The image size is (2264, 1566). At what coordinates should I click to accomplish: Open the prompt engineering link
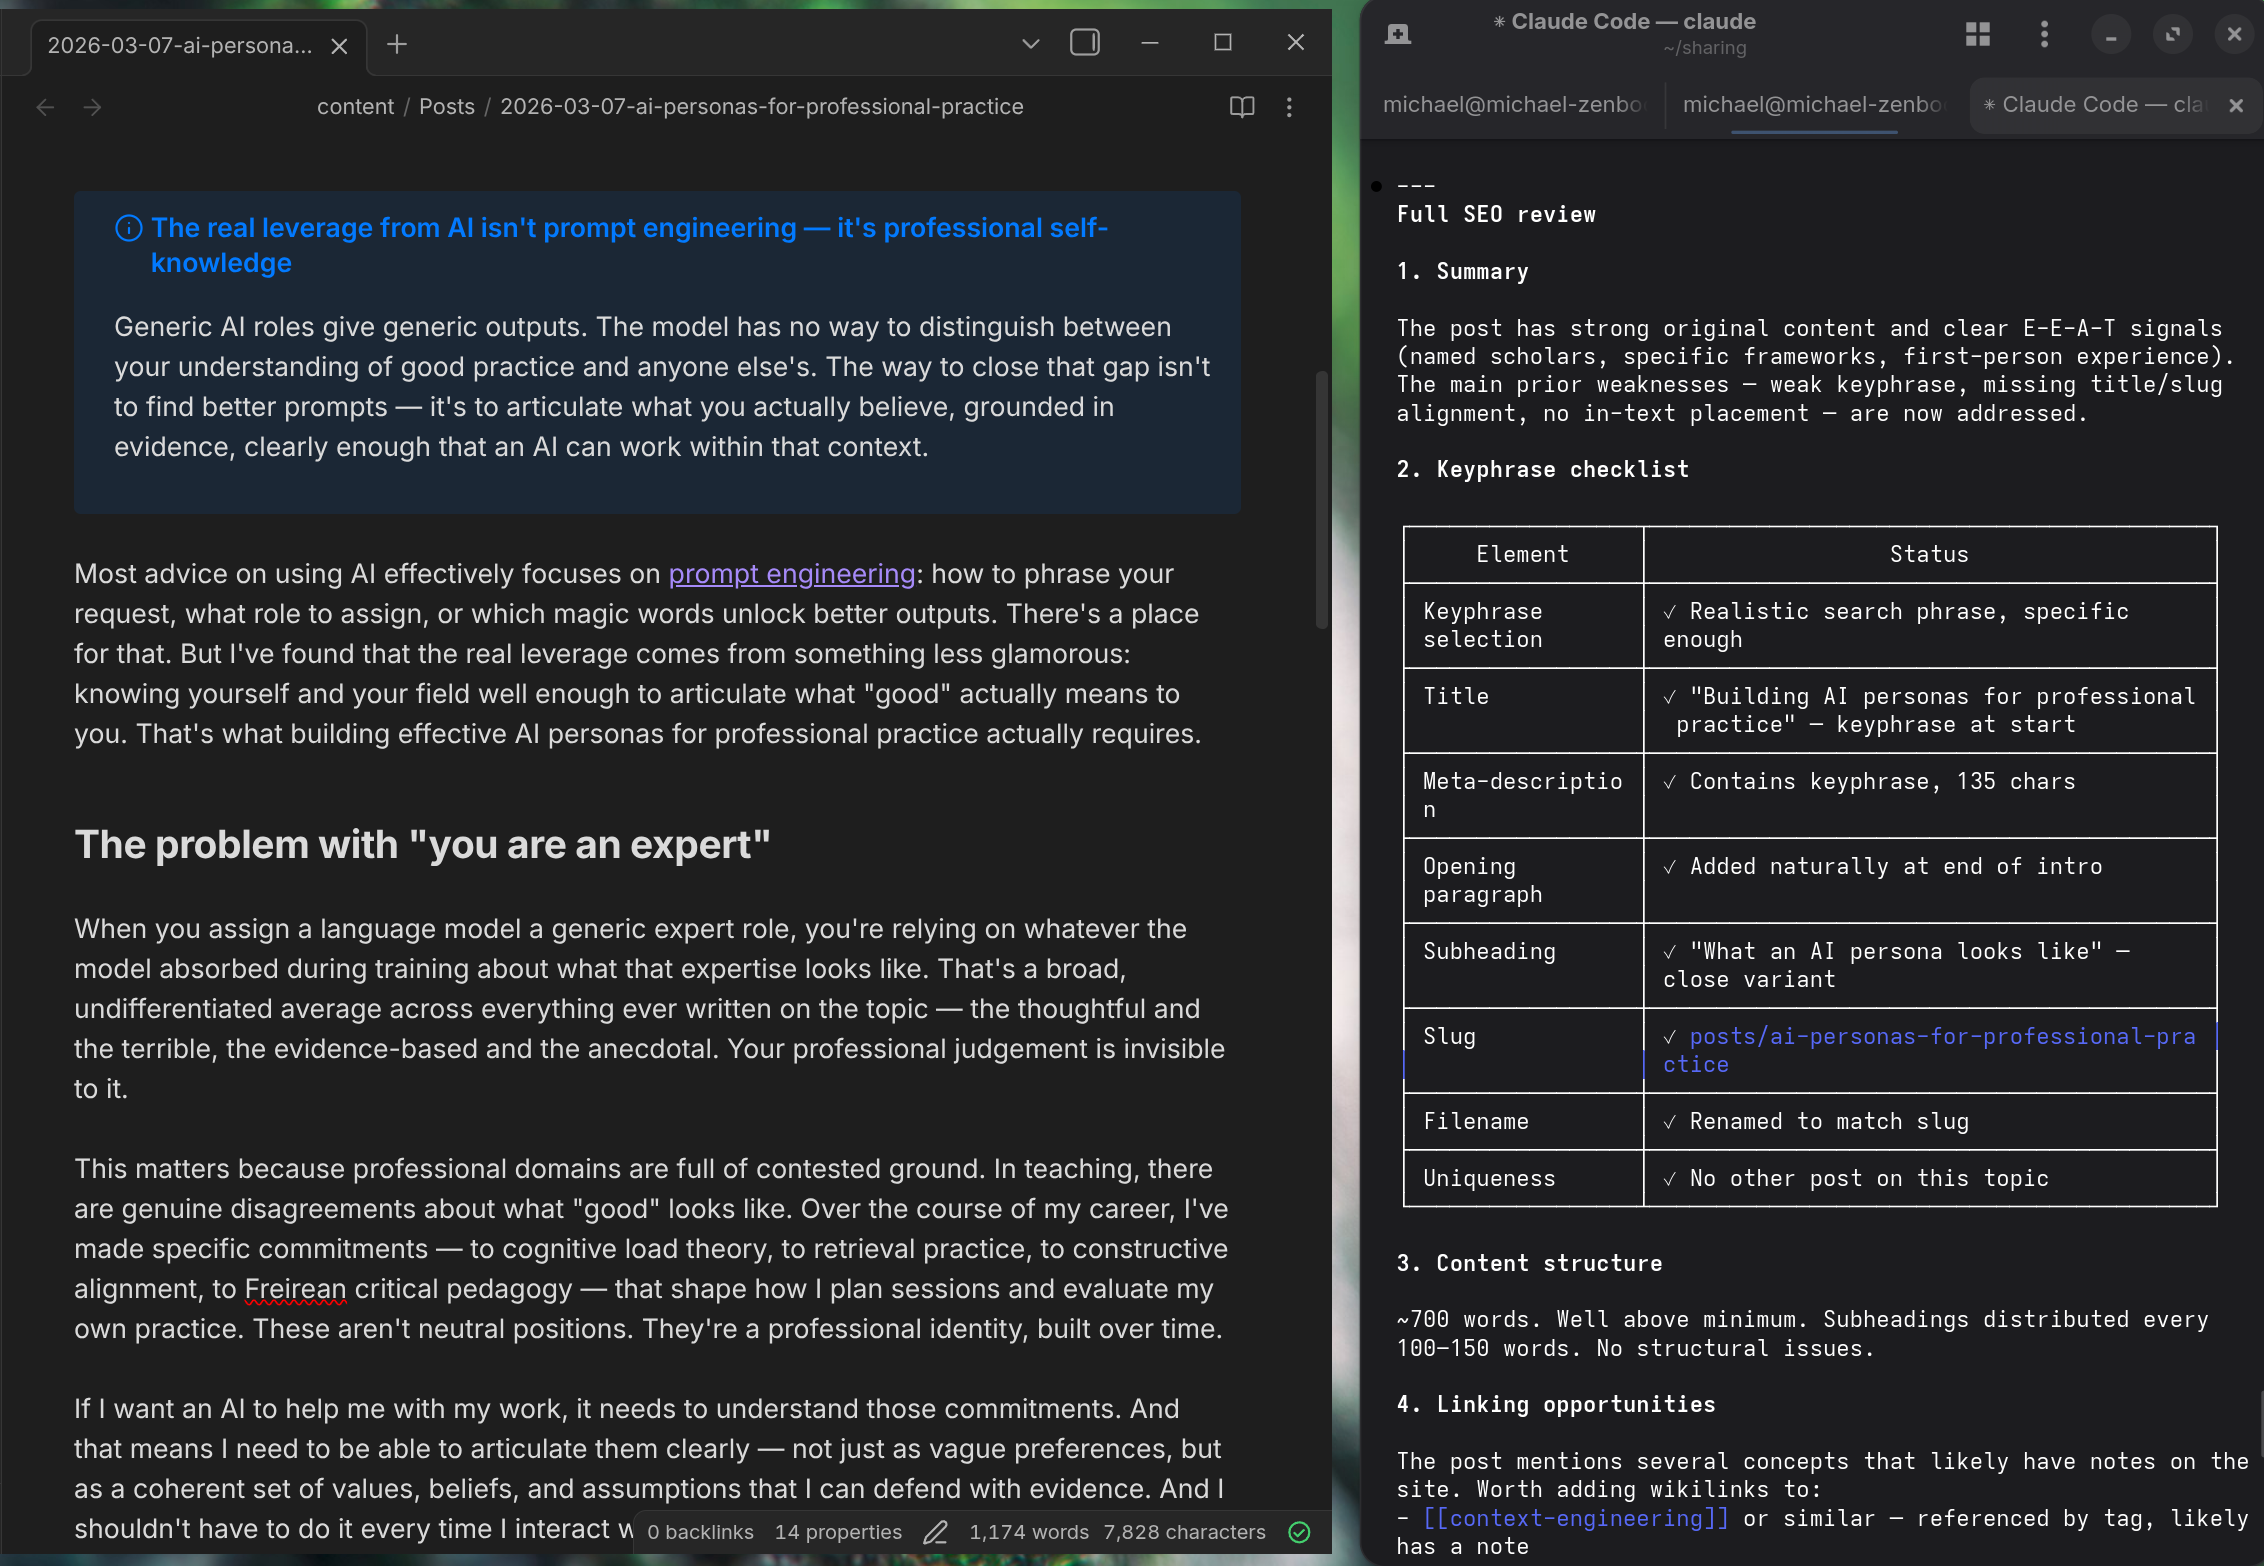coord(791,574)
